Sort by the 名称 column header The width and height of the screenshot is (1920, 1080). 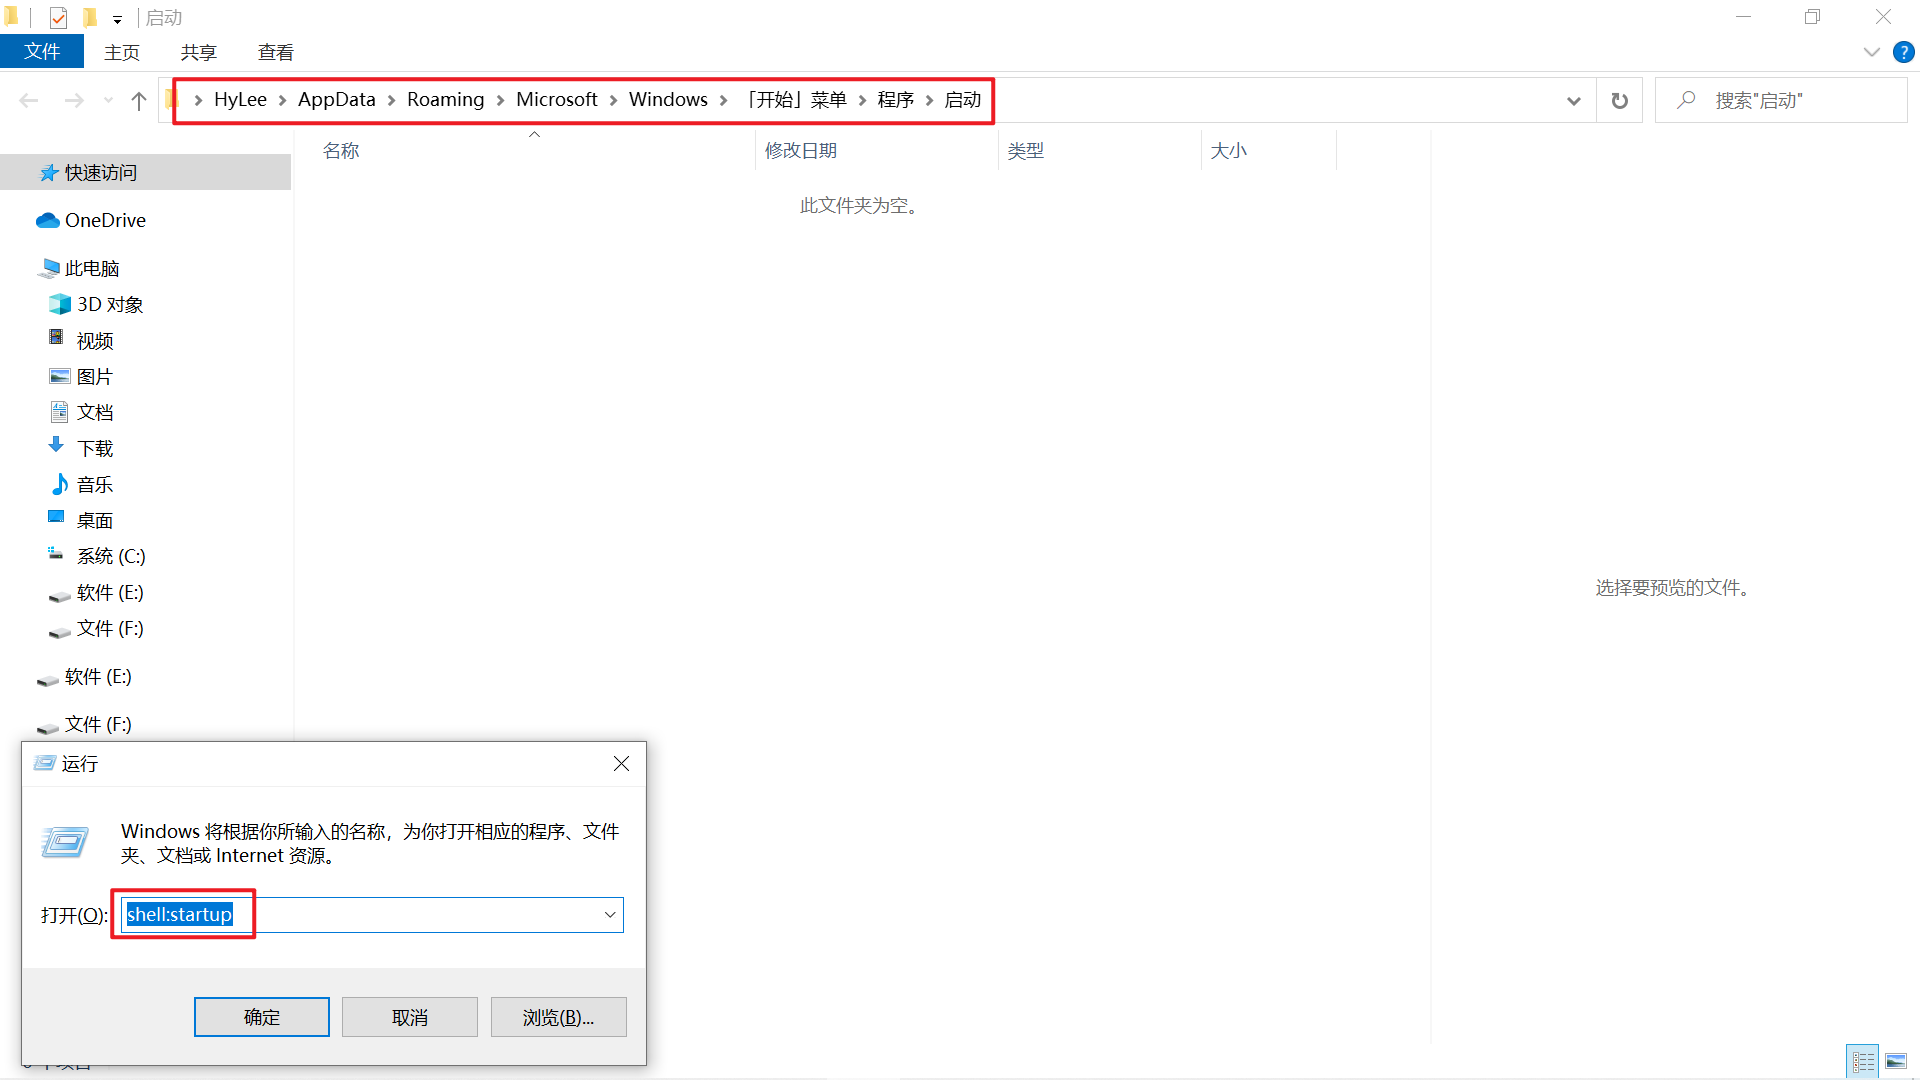[x=340, y=150]
